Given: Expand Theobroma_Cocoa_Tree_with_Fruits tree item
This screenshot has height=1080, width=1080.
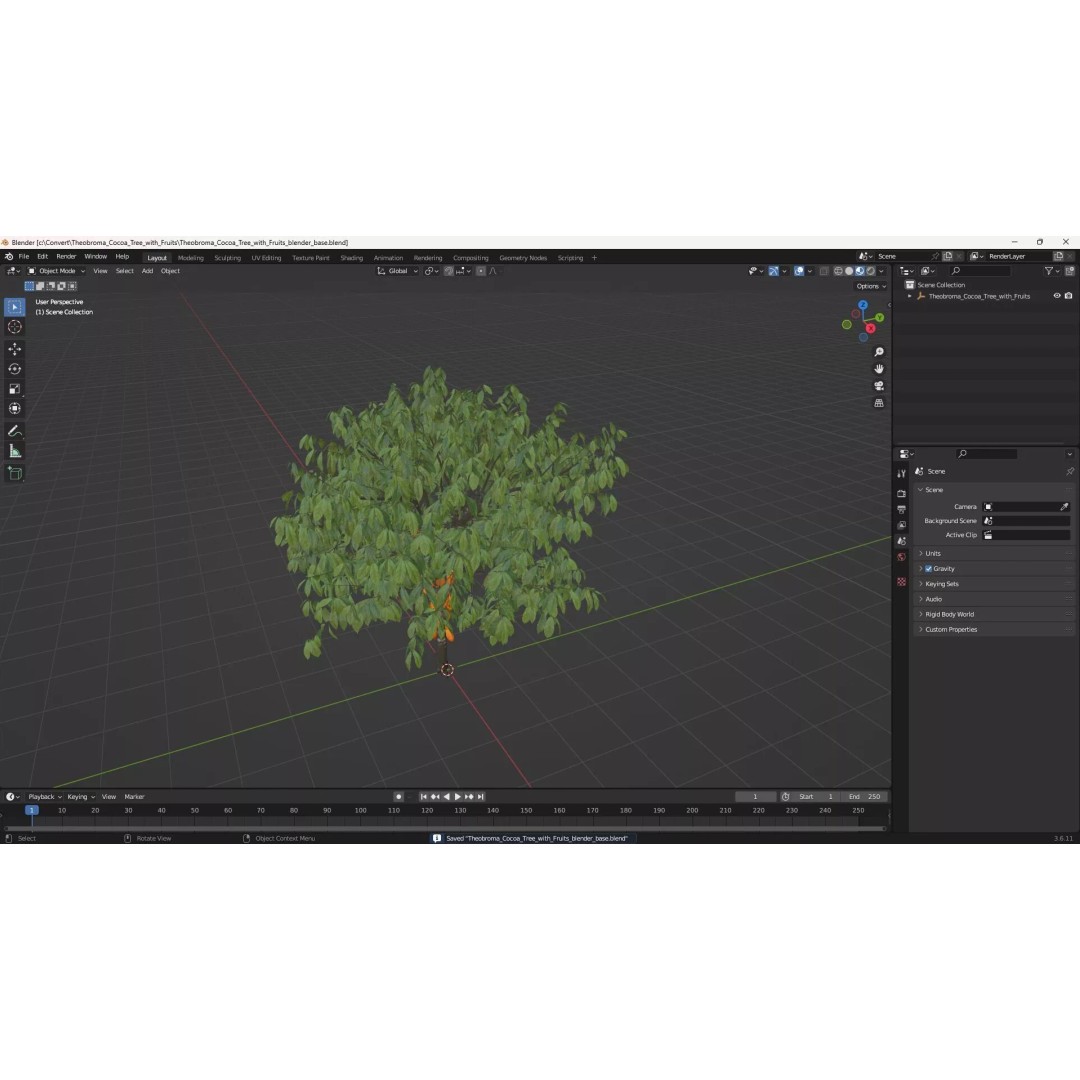Looking at the screenshot, I should tap(910, 296).
